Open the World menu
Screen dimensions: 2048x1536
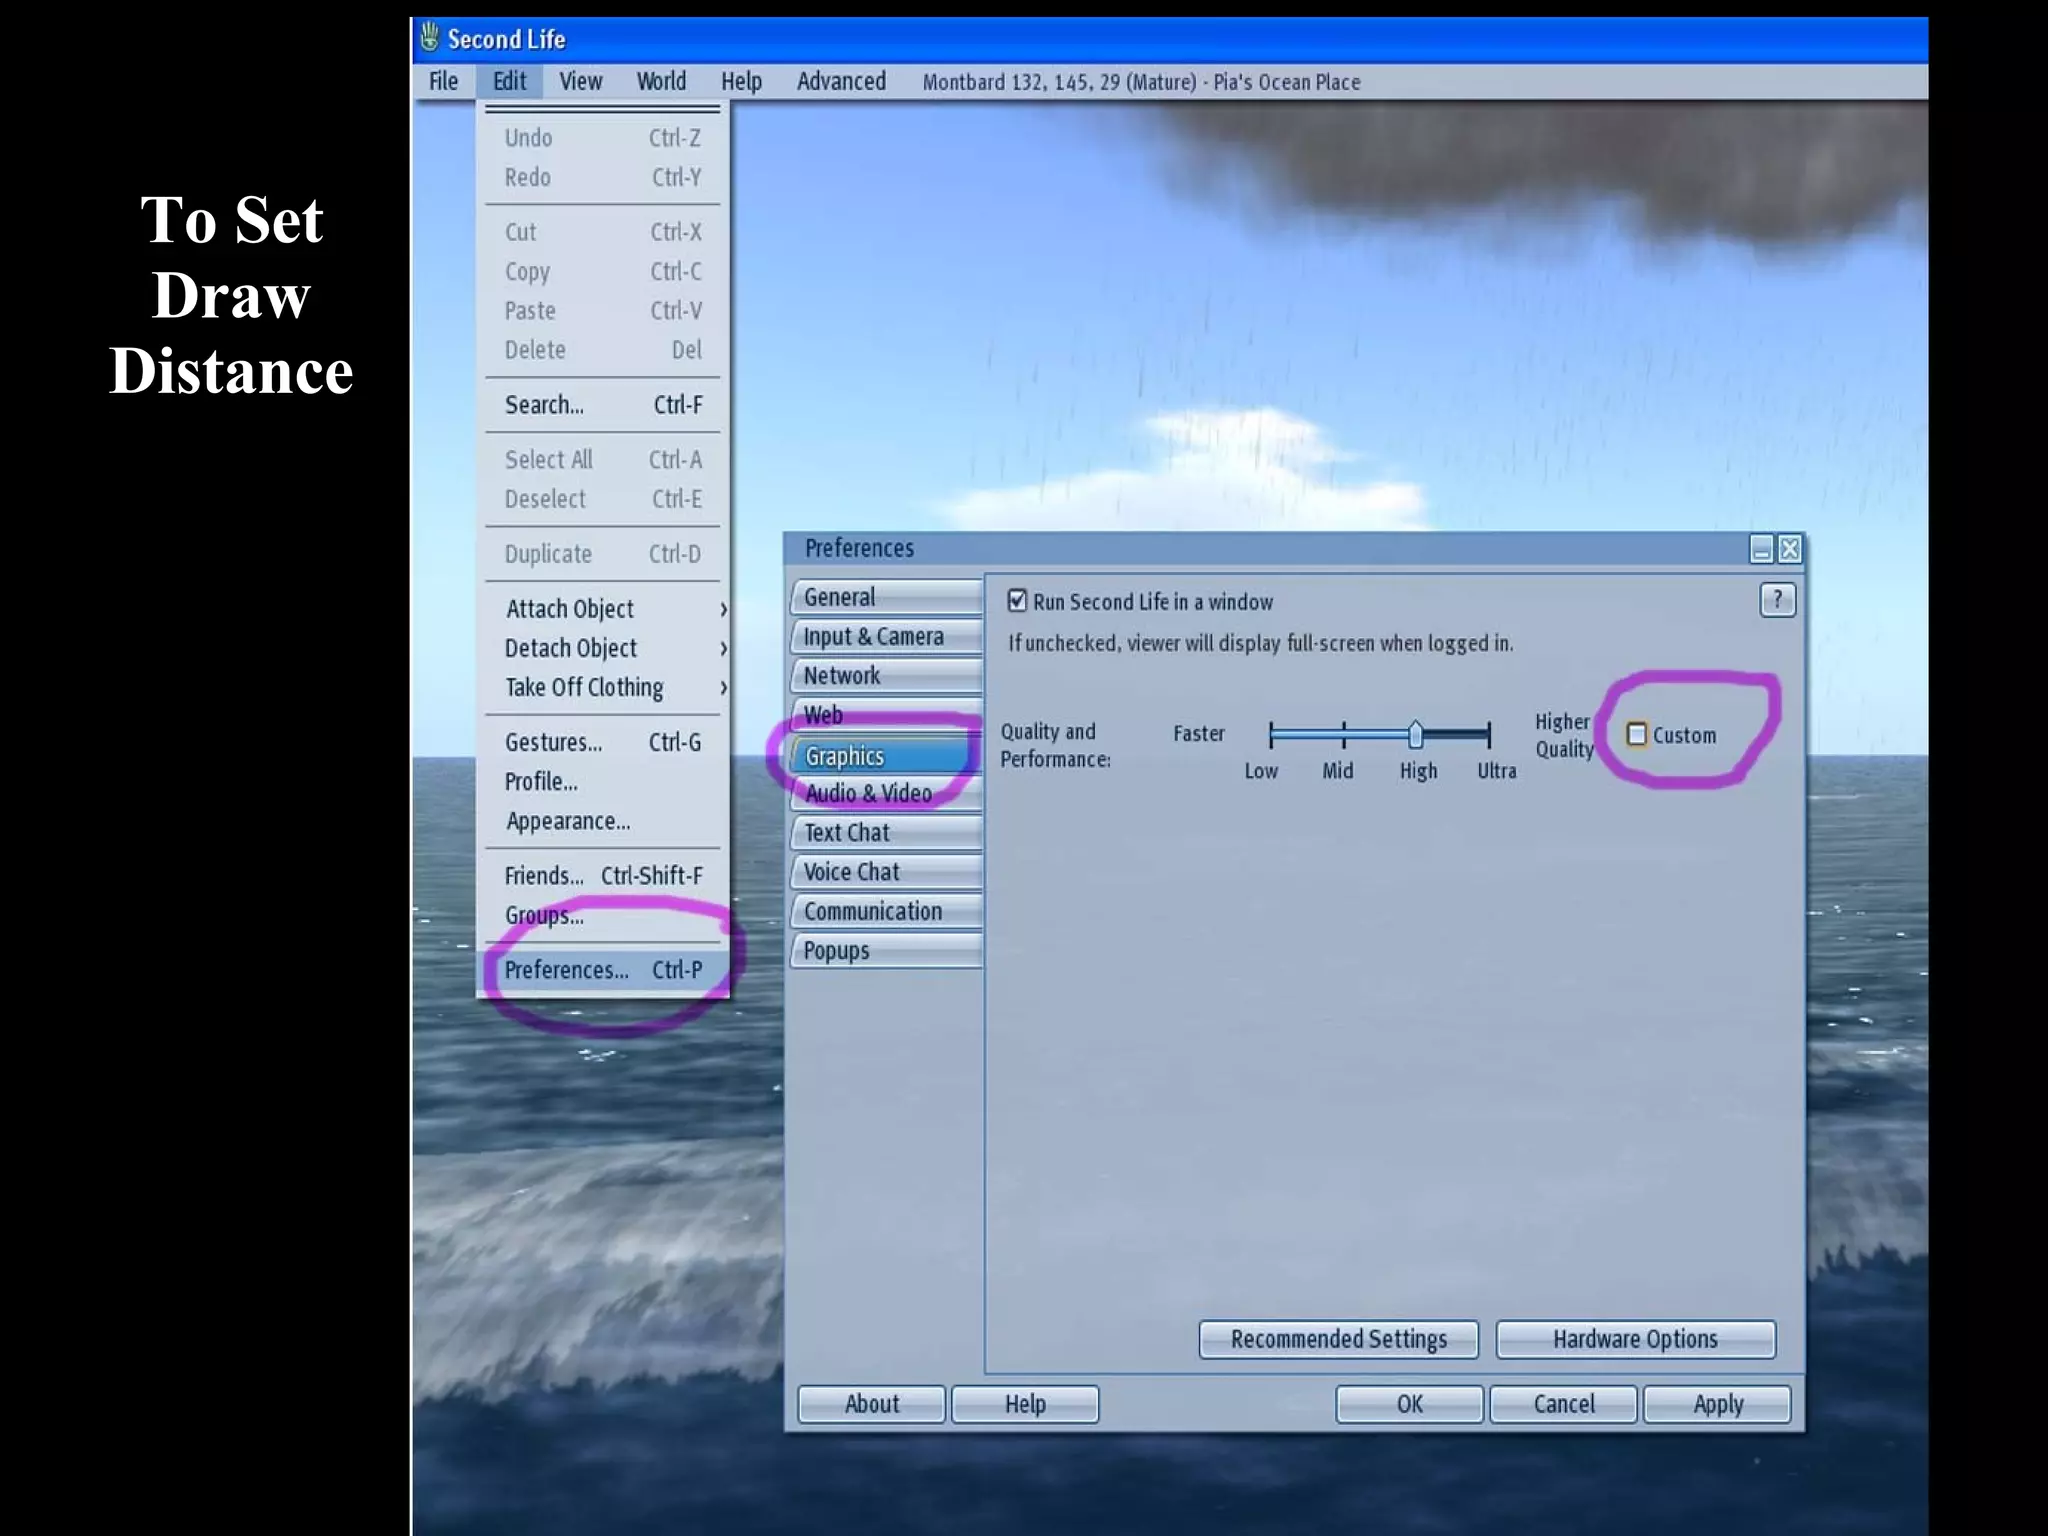[x=661, y=82]
